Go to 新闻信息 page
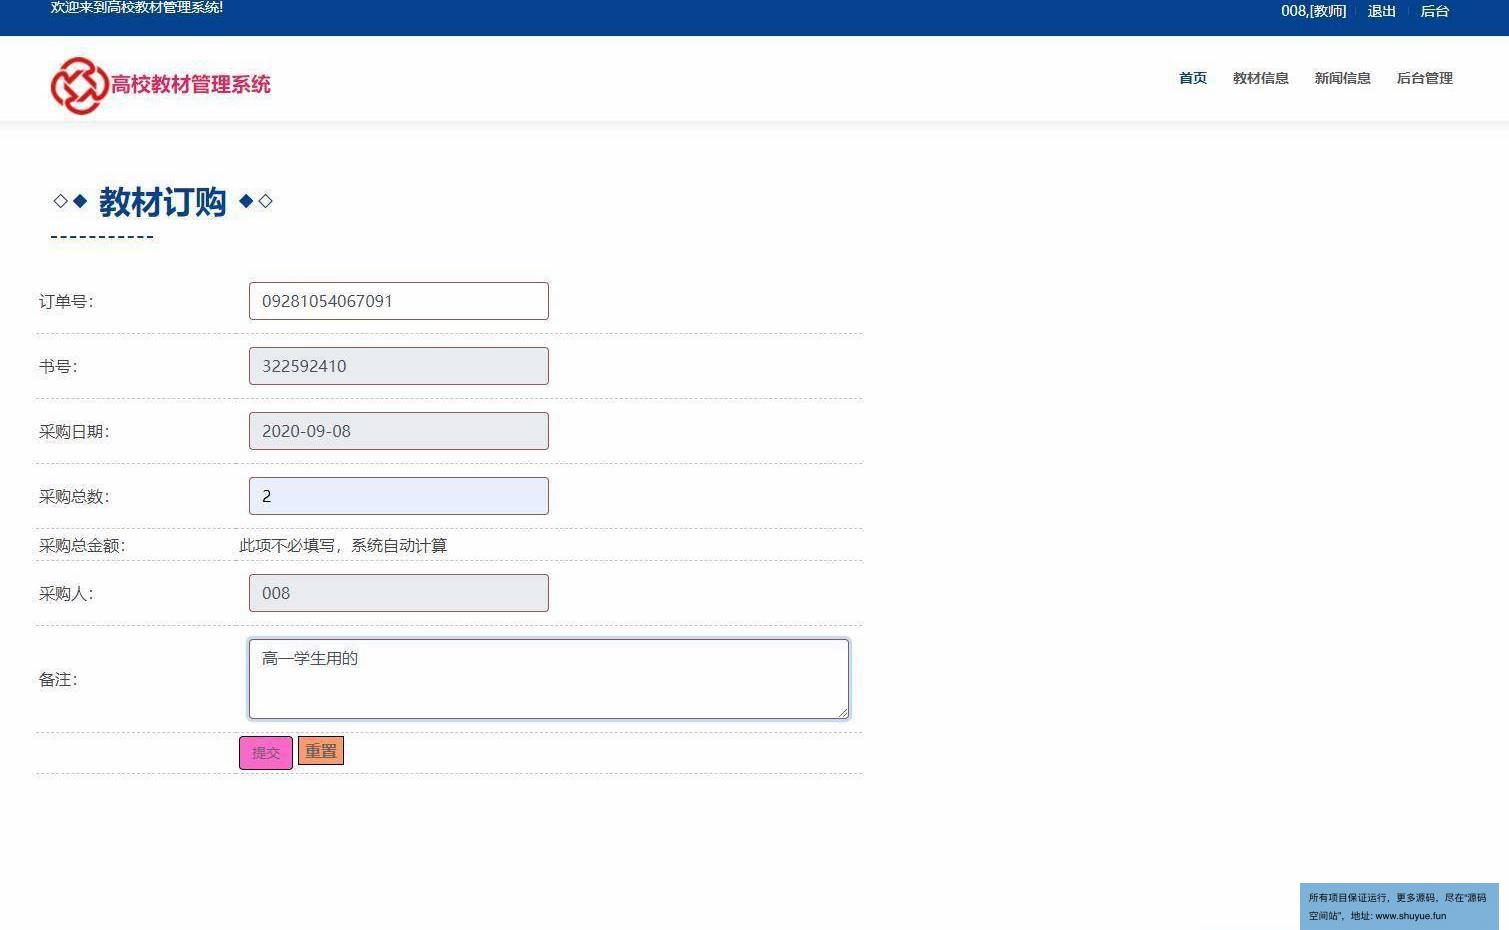Viewport: 1509px width, 930px height. click(1342, 78)
